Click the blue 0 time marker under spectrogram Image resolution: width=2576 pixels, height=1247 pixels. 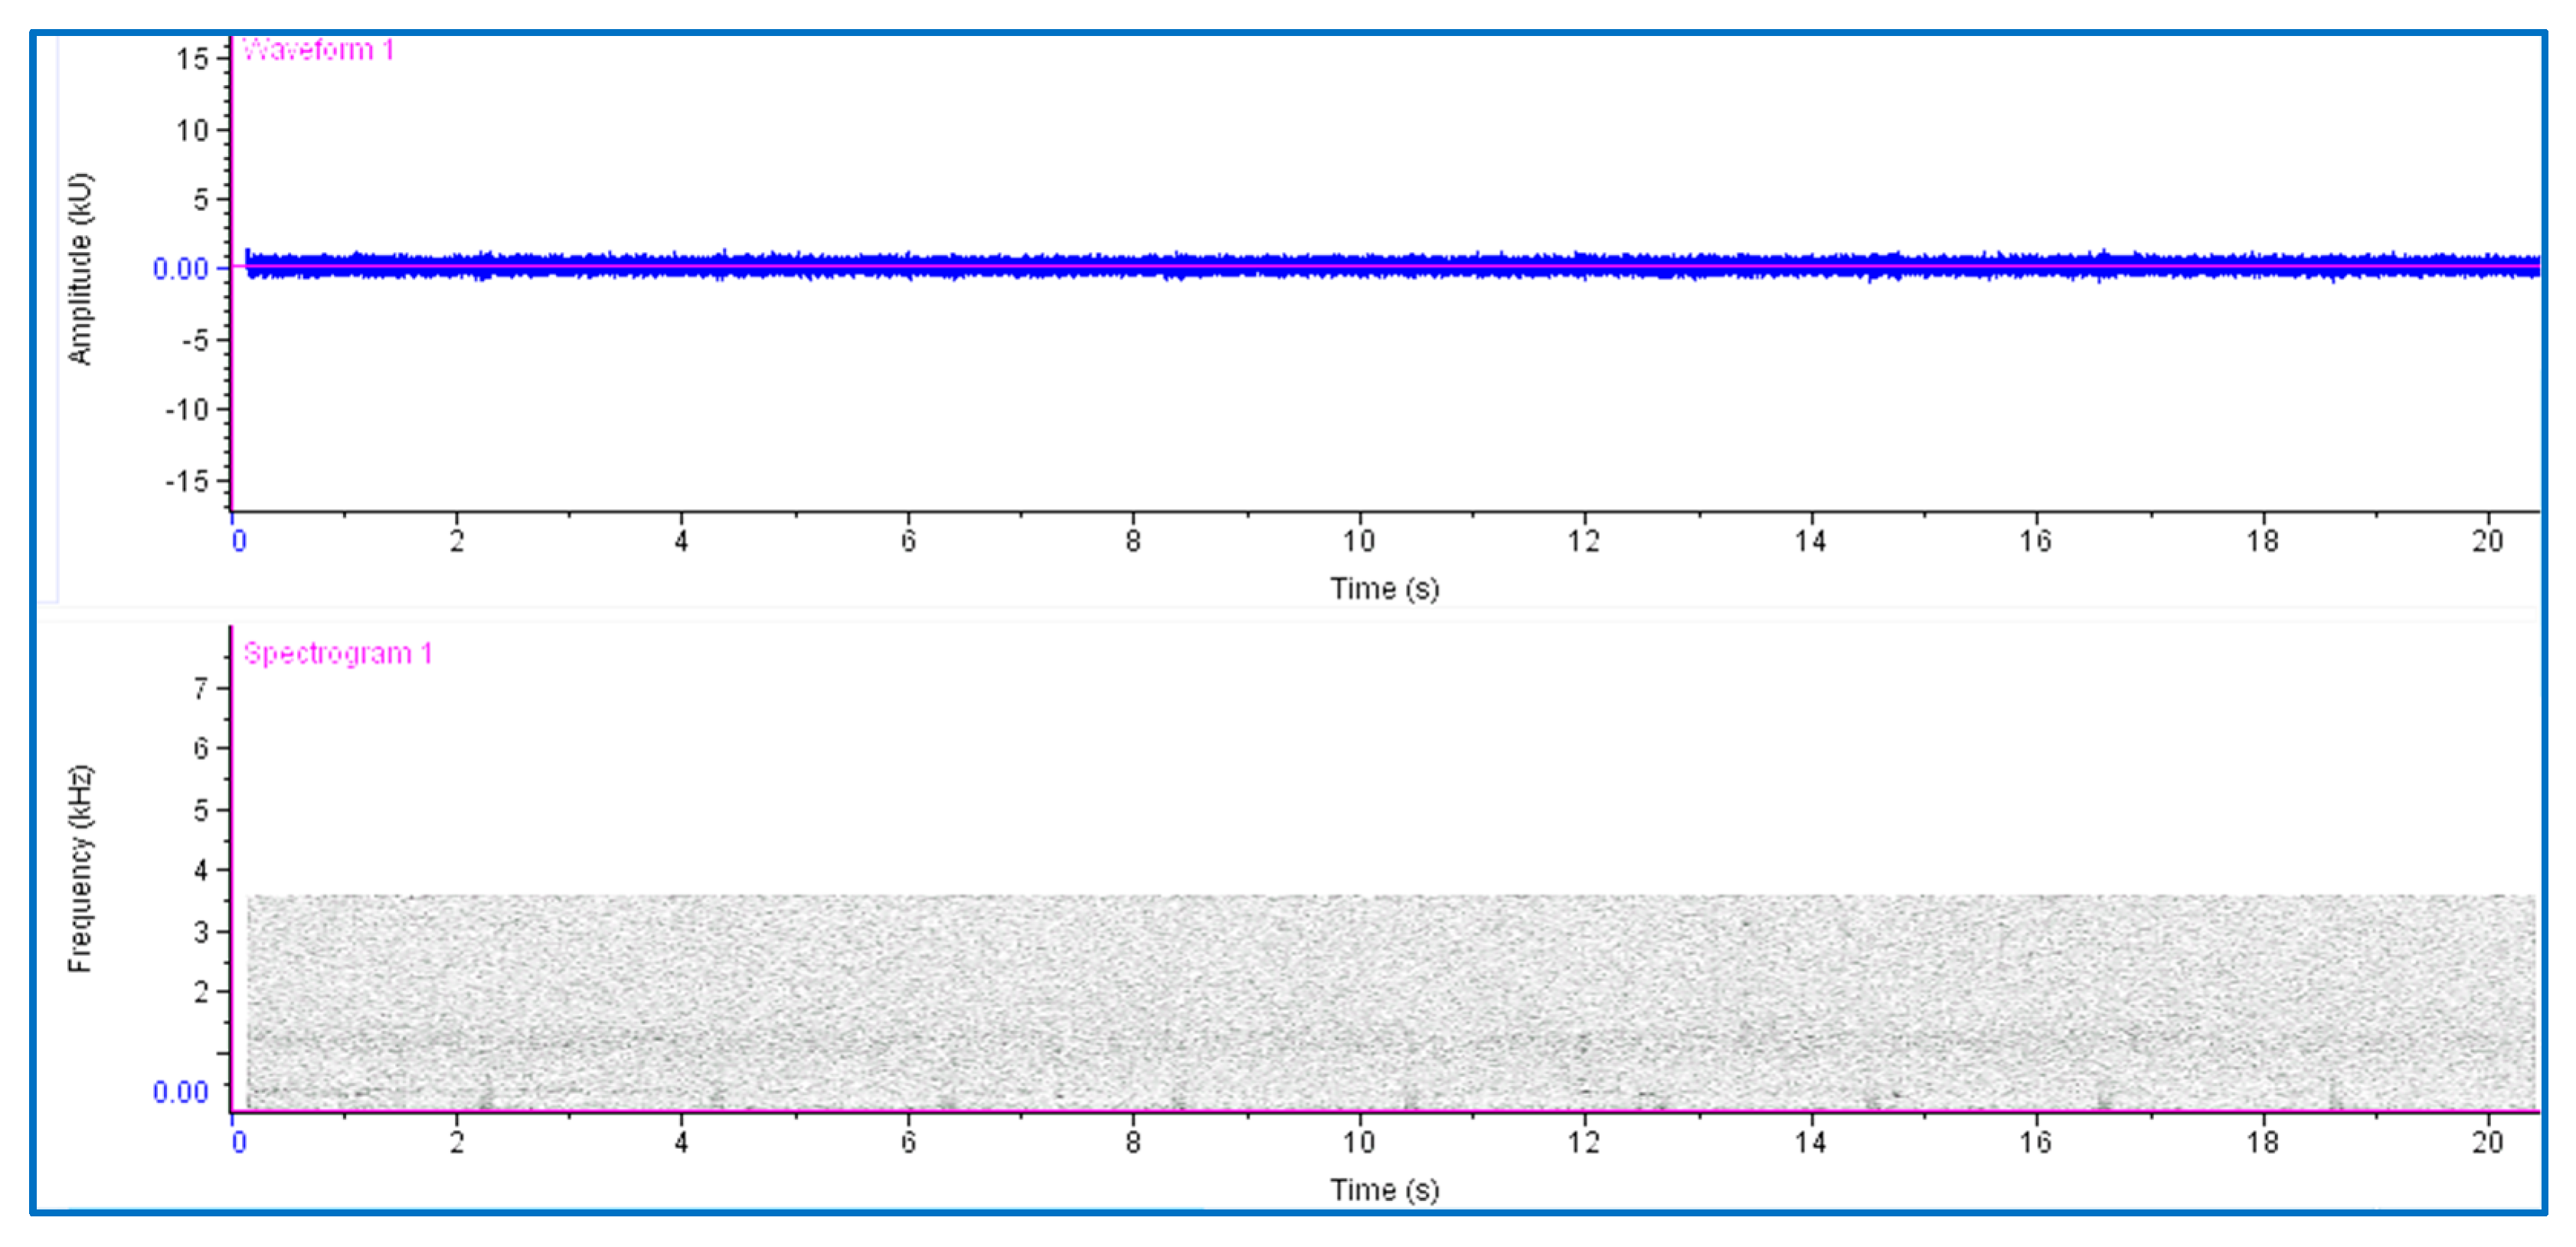tap(238, 1141)
